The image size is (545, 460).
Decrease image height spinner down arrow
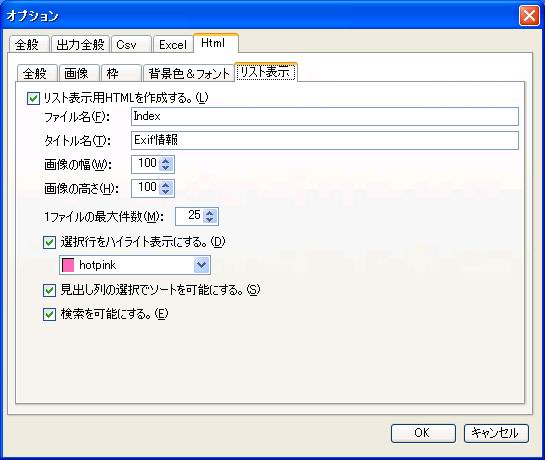(x=166, y=192)
